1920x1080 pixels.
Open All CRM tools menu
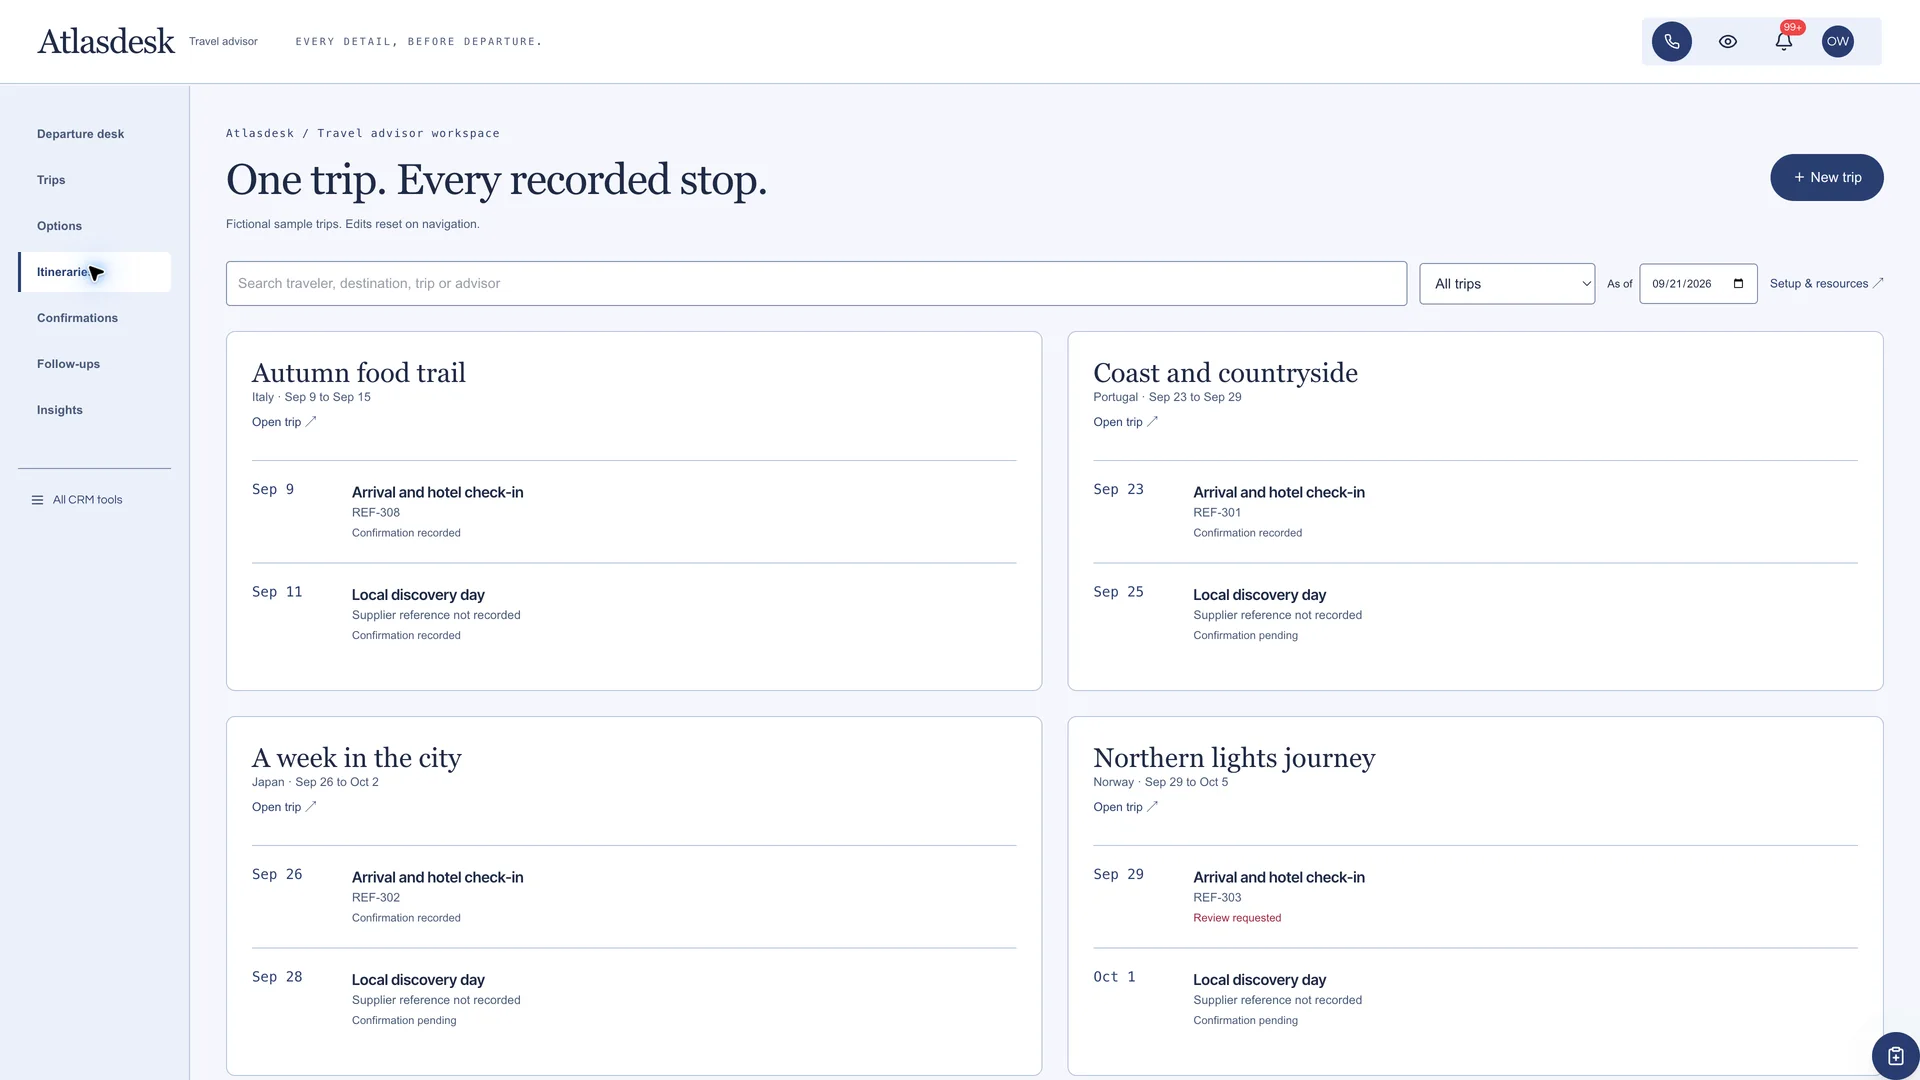(x=77, y=500)
